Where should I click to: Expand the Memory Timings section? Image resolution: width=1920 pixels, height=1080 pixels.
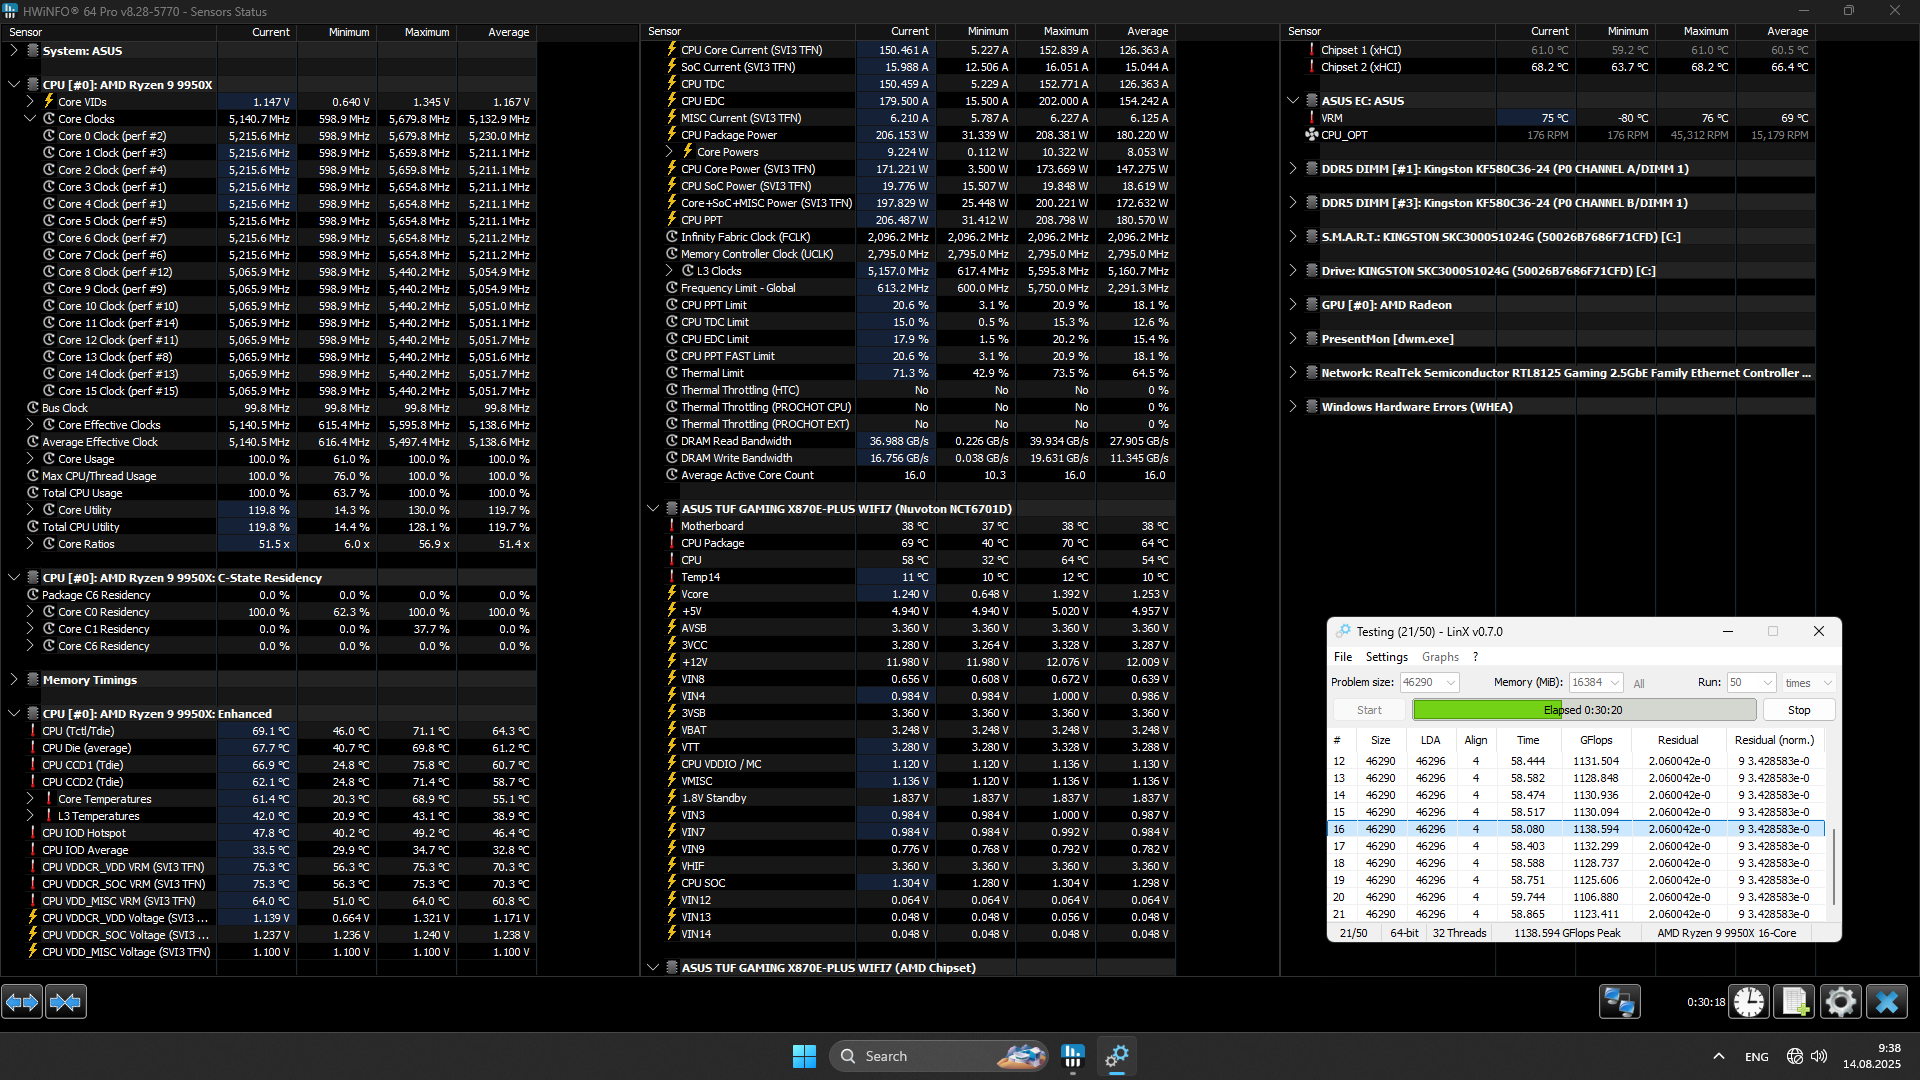(14, 680)
